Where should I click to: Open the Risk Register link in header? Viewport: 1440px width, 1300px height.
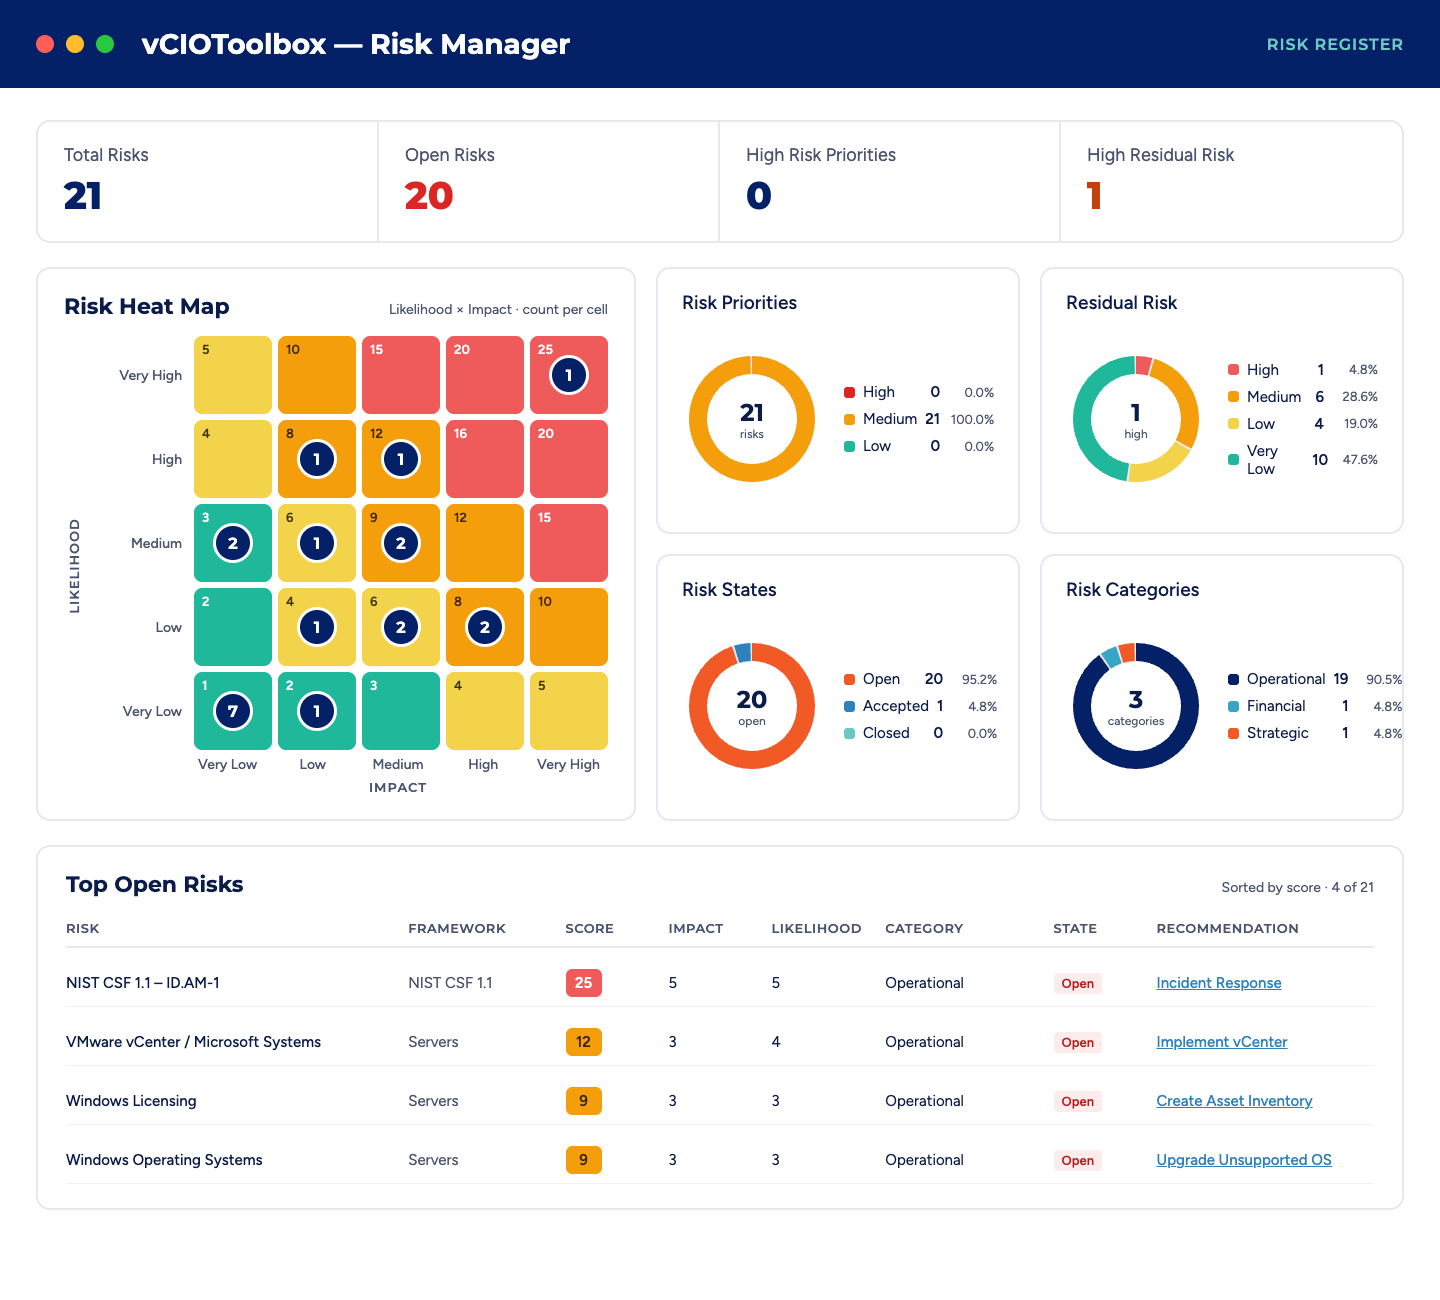tap(1335, 44)
